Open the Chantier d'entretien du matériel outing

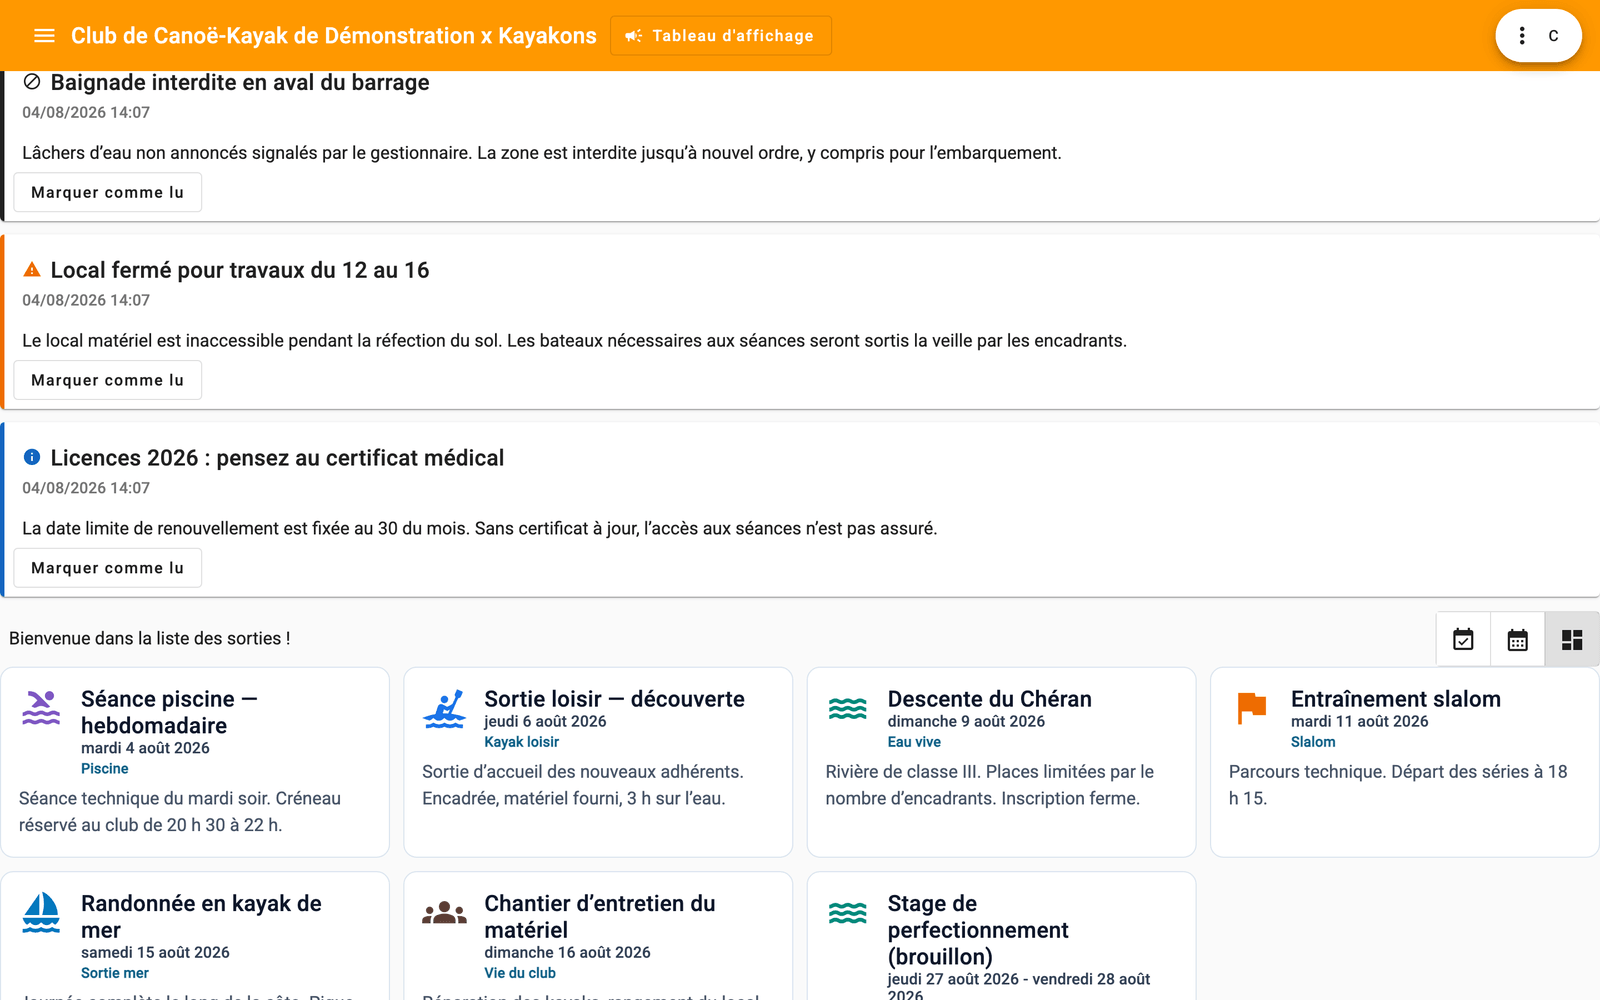coord(598,936)
